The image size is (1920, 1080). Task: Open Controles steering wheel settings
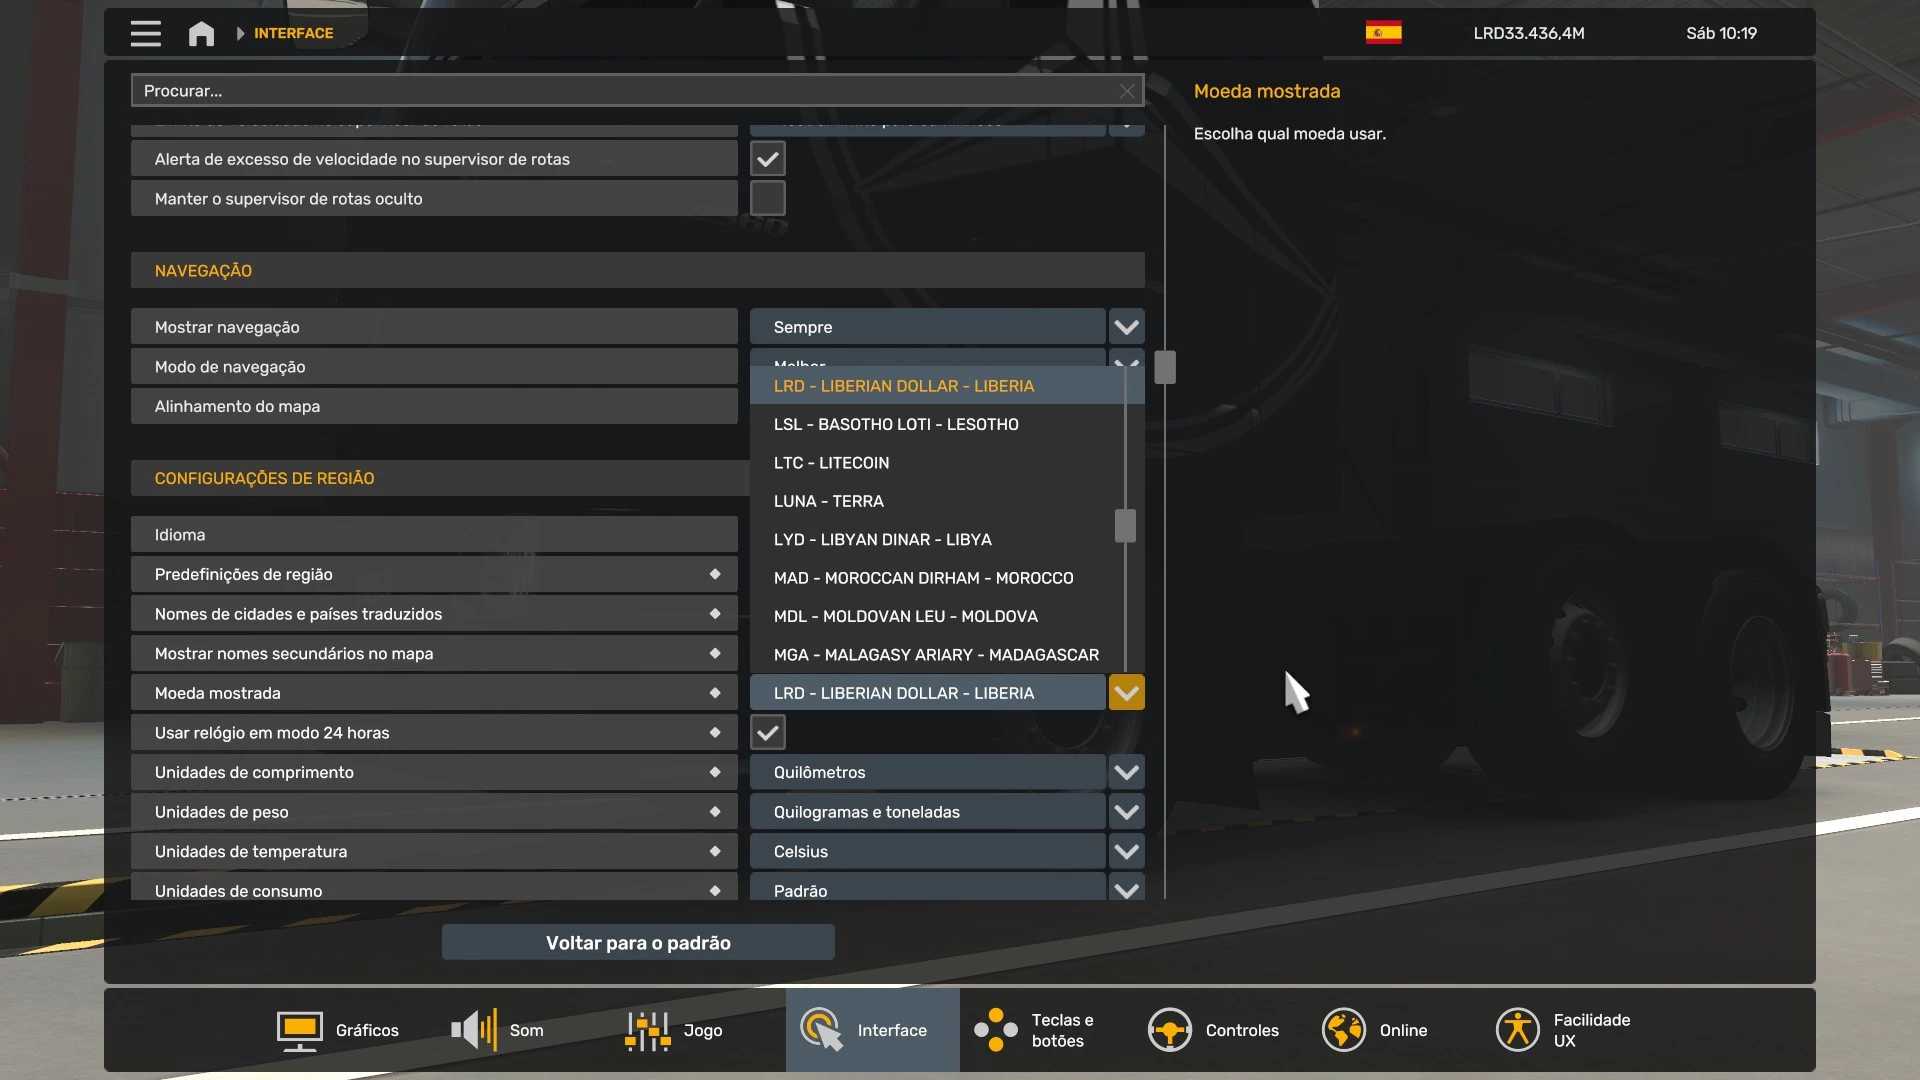point(1213,1030)
